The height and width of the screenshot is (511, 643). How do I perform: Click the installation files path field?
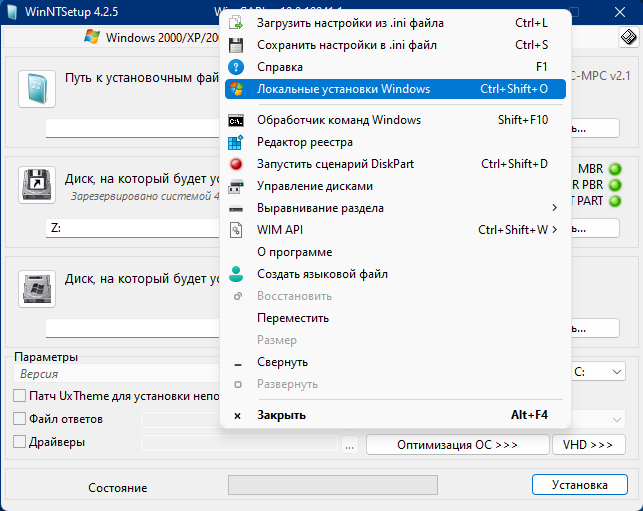click(x=133, y=128)
